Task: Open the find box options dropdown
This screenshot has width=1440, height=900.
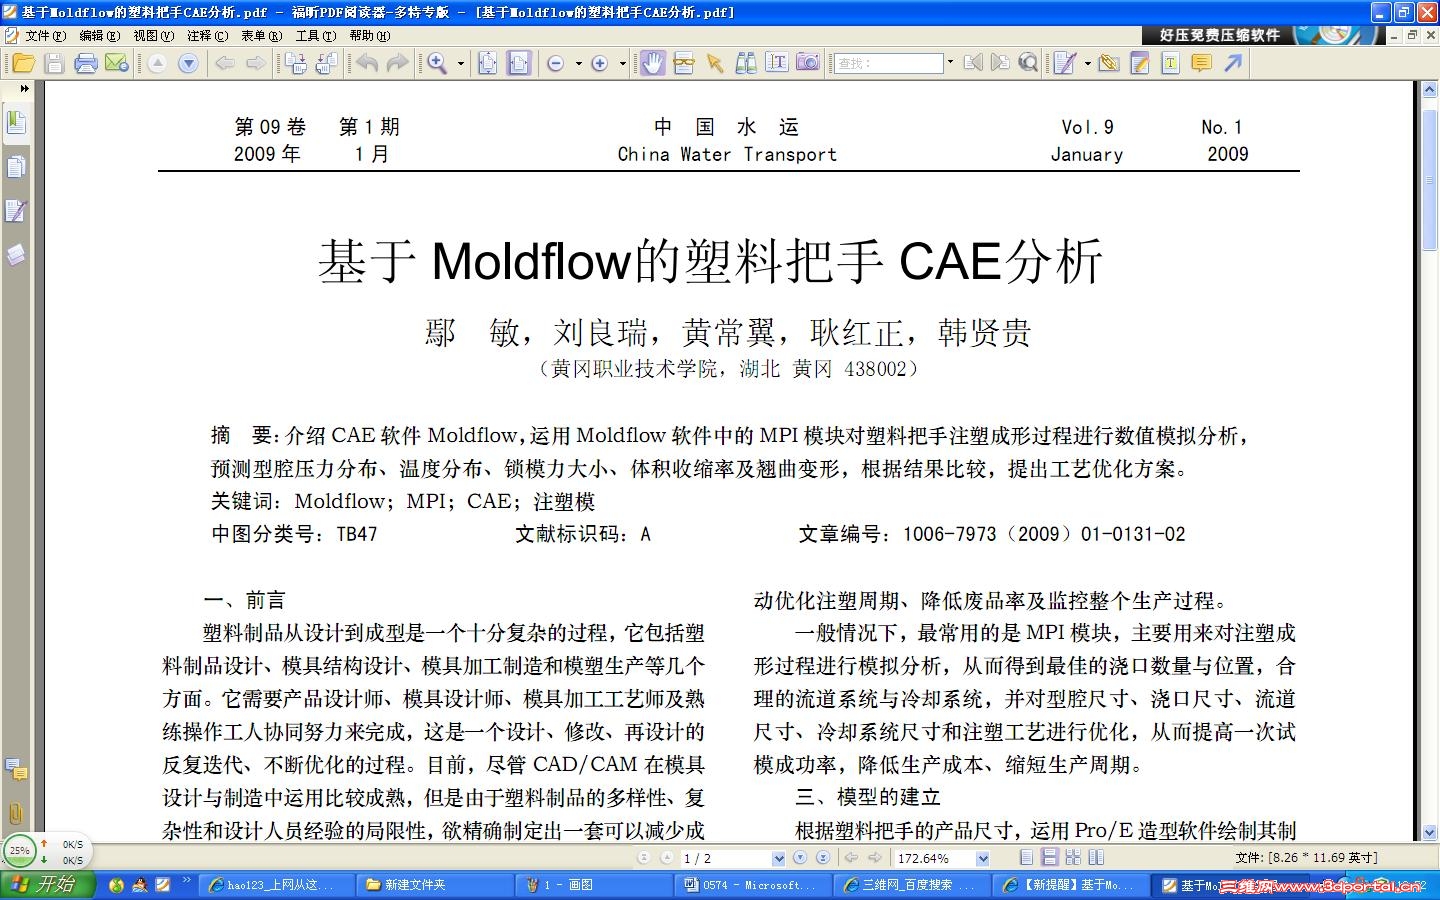Action: [x=950, y=63]
